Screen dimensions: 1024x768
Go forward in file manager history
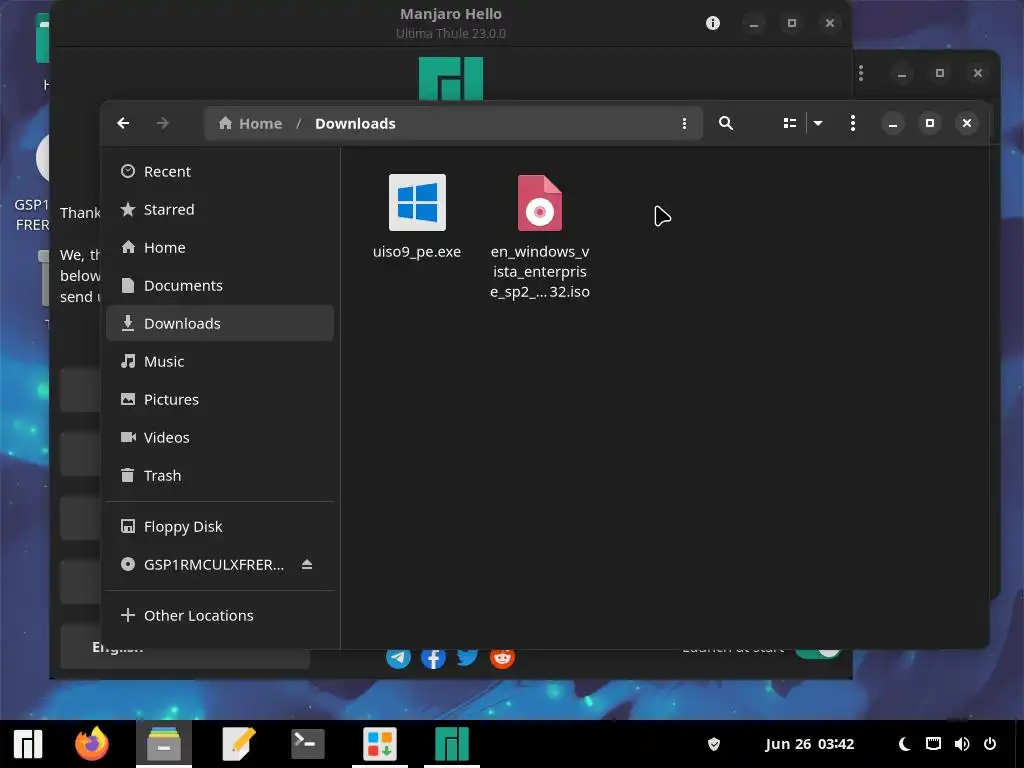[163, 123]
